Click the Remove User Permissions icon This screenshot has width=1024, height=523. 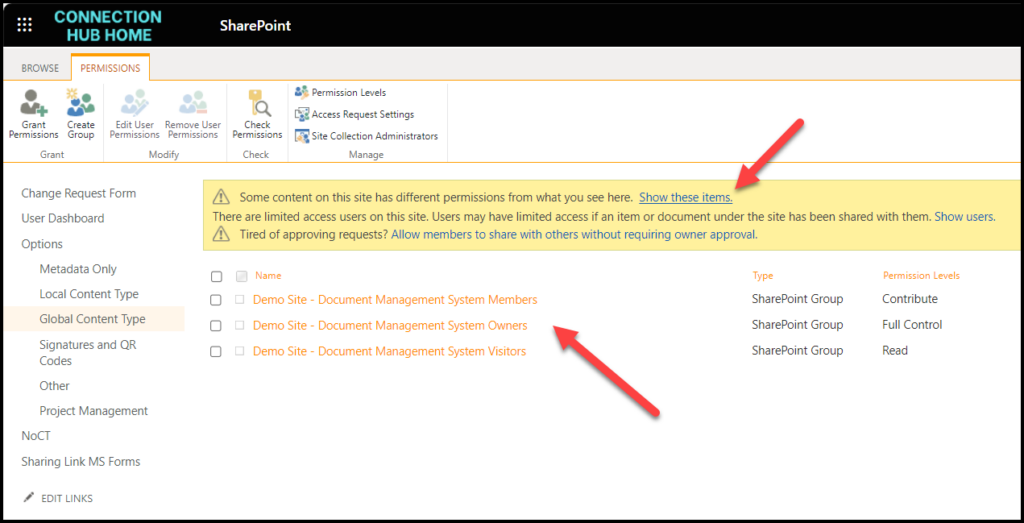(193, 103)
